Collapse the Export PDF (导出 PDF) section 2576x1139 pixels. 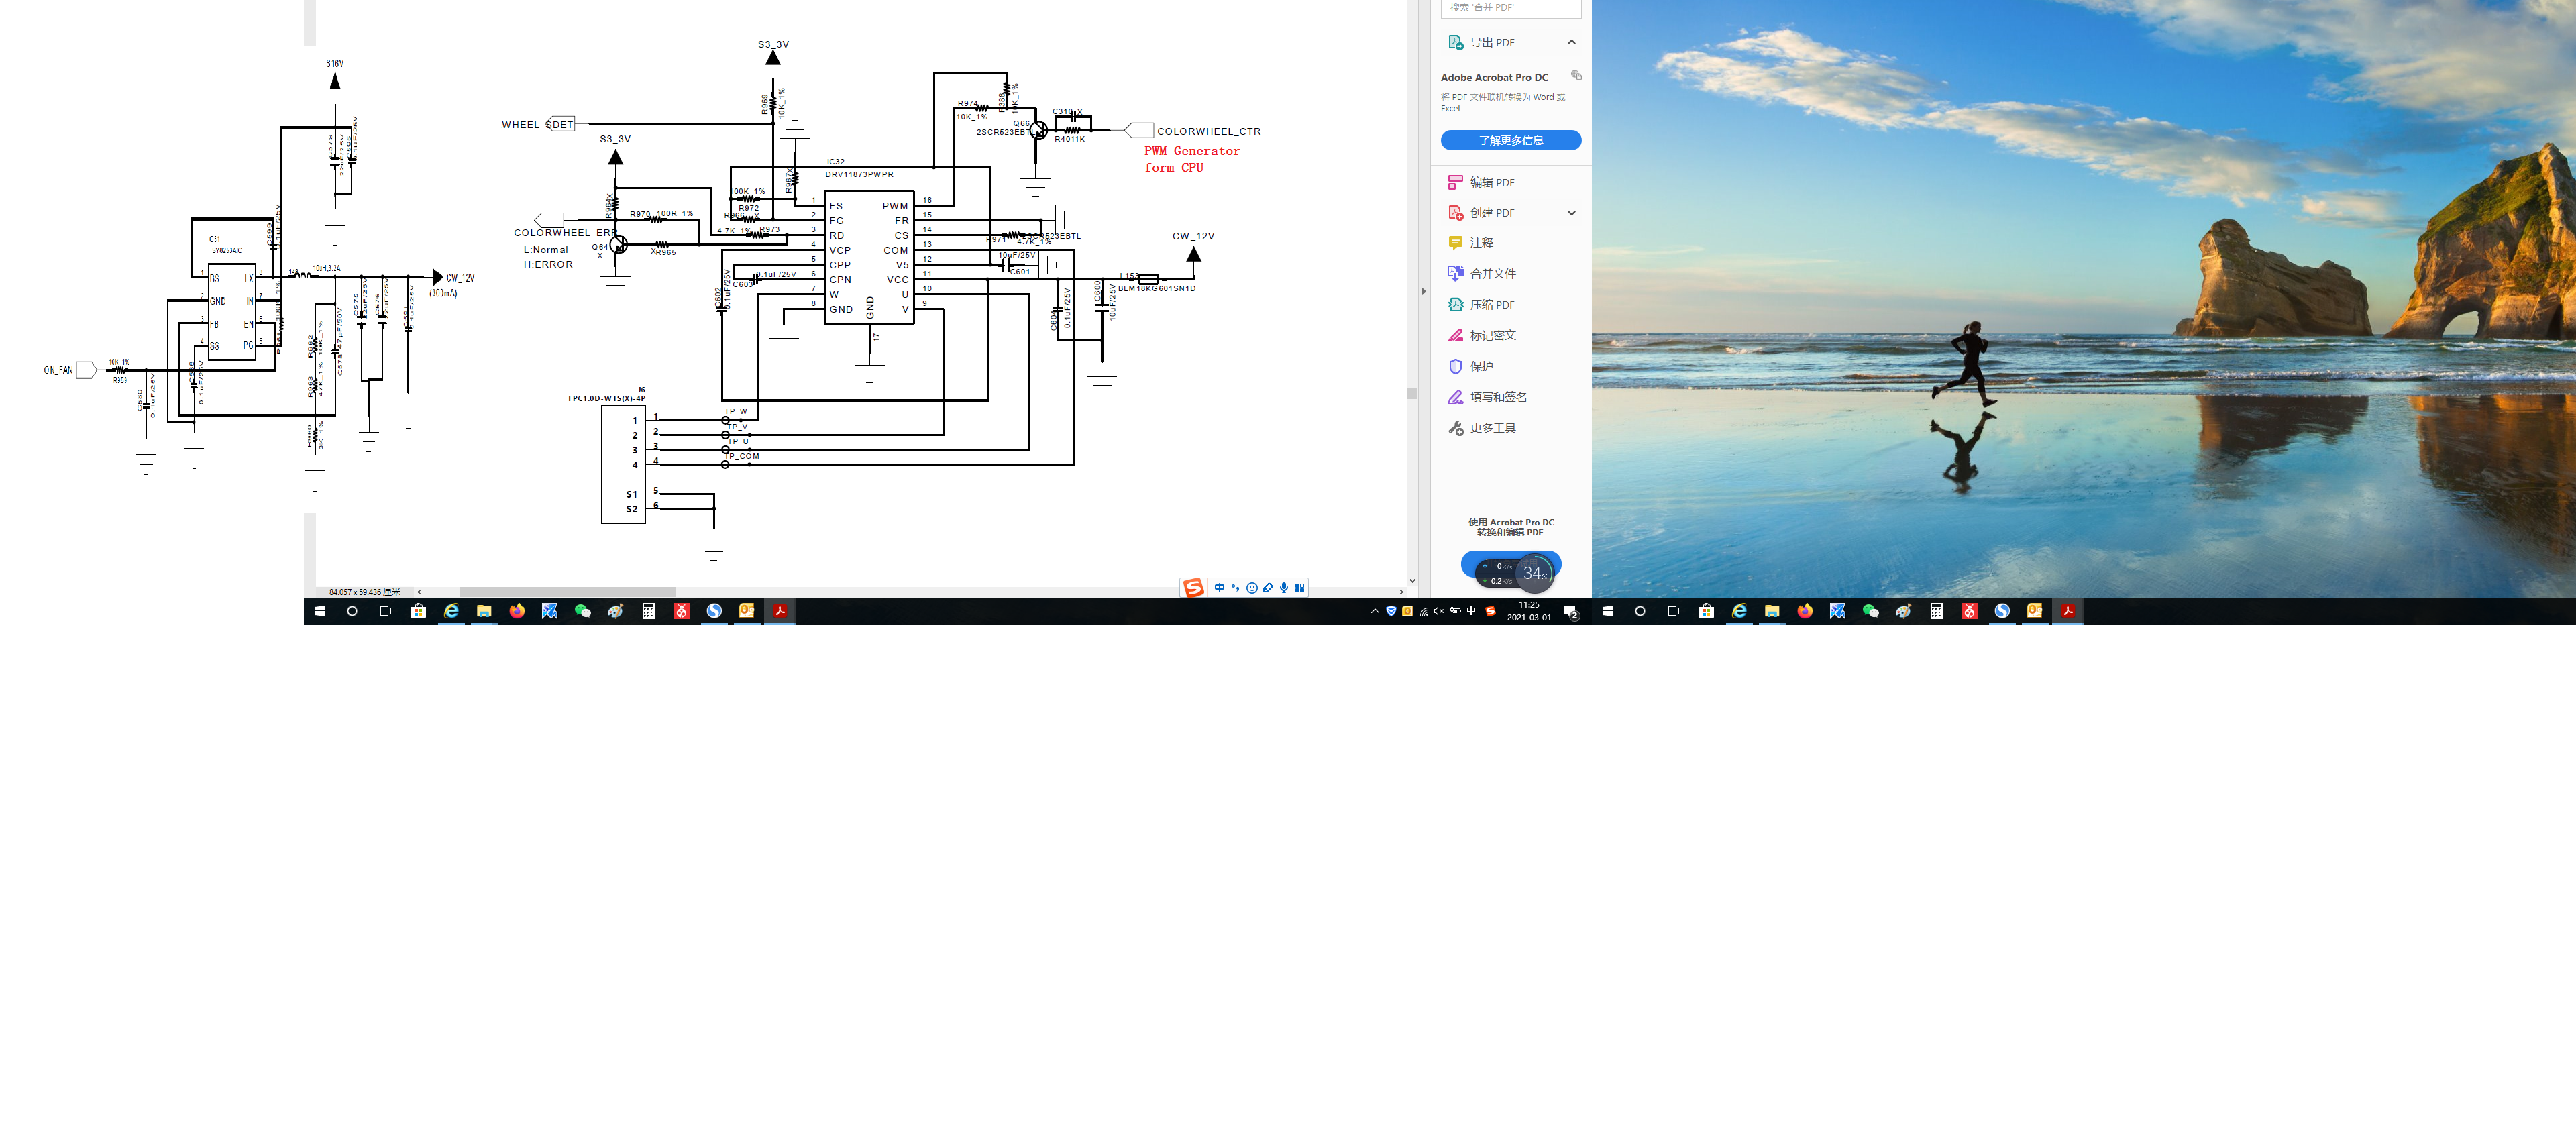click(1571, 42)
